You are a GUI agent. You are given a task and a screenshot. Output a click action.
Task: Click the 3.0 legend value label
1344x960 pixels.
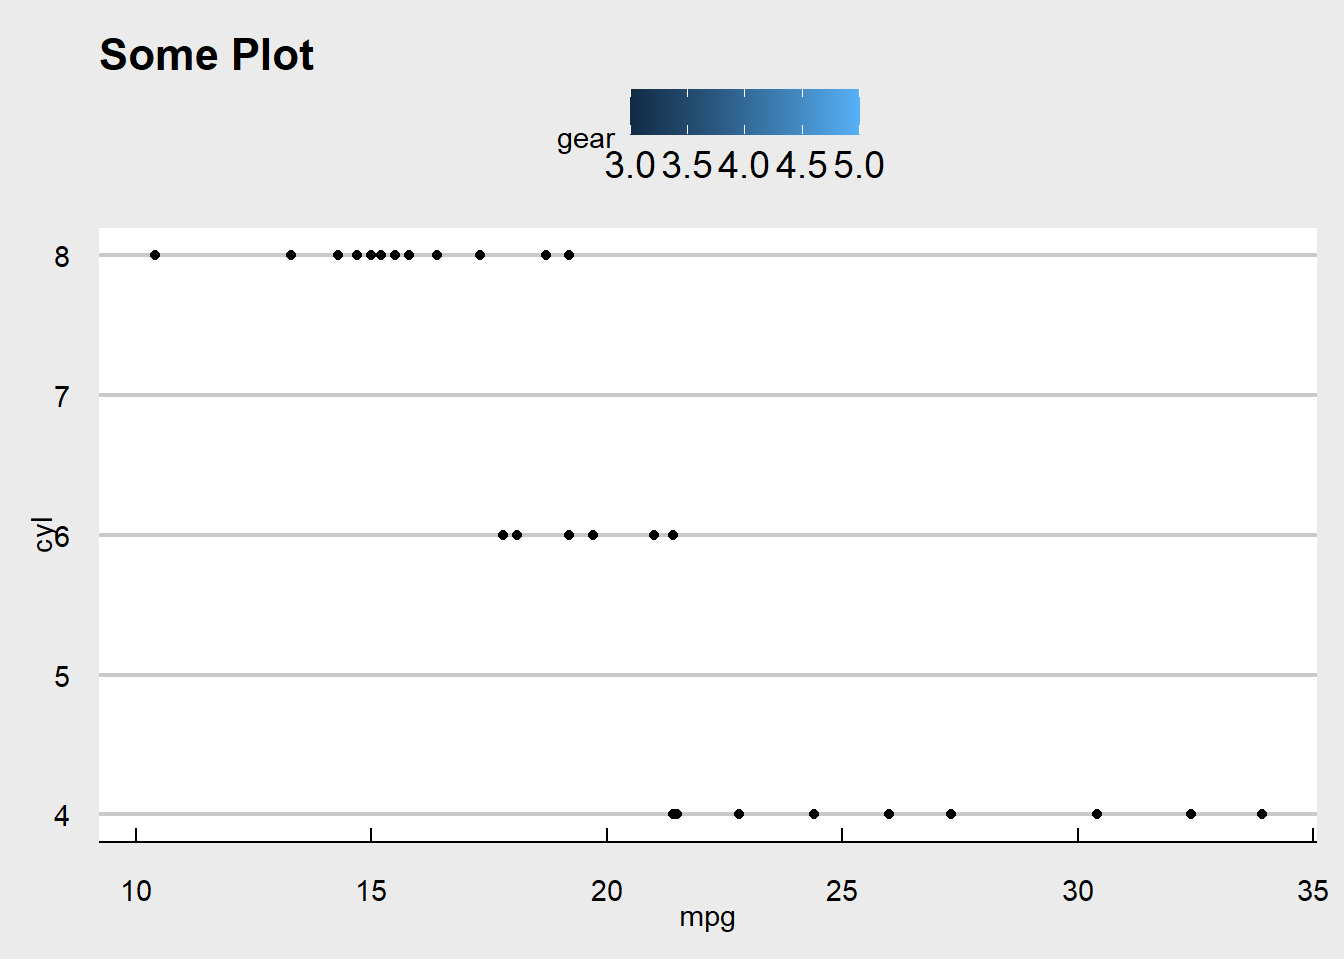click(629, 166)
